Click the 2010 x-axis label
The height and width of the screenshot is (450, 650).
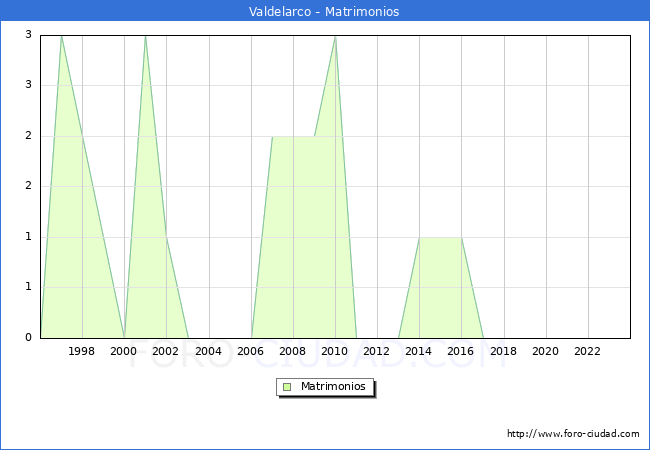coord(335,351)
